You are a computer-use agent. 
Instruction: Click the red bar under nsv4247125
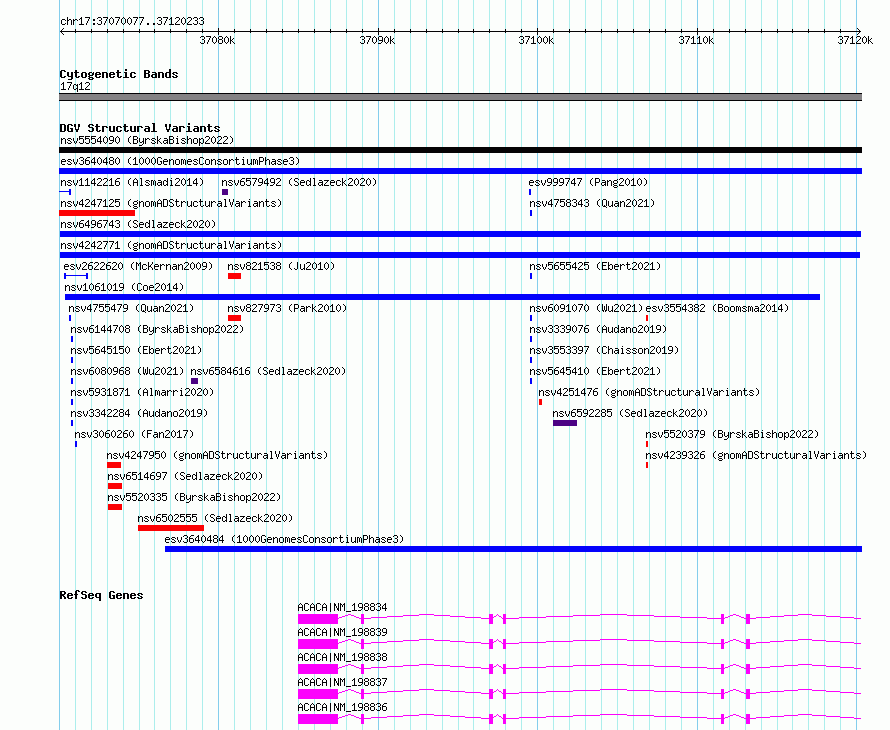coord(97,213)
